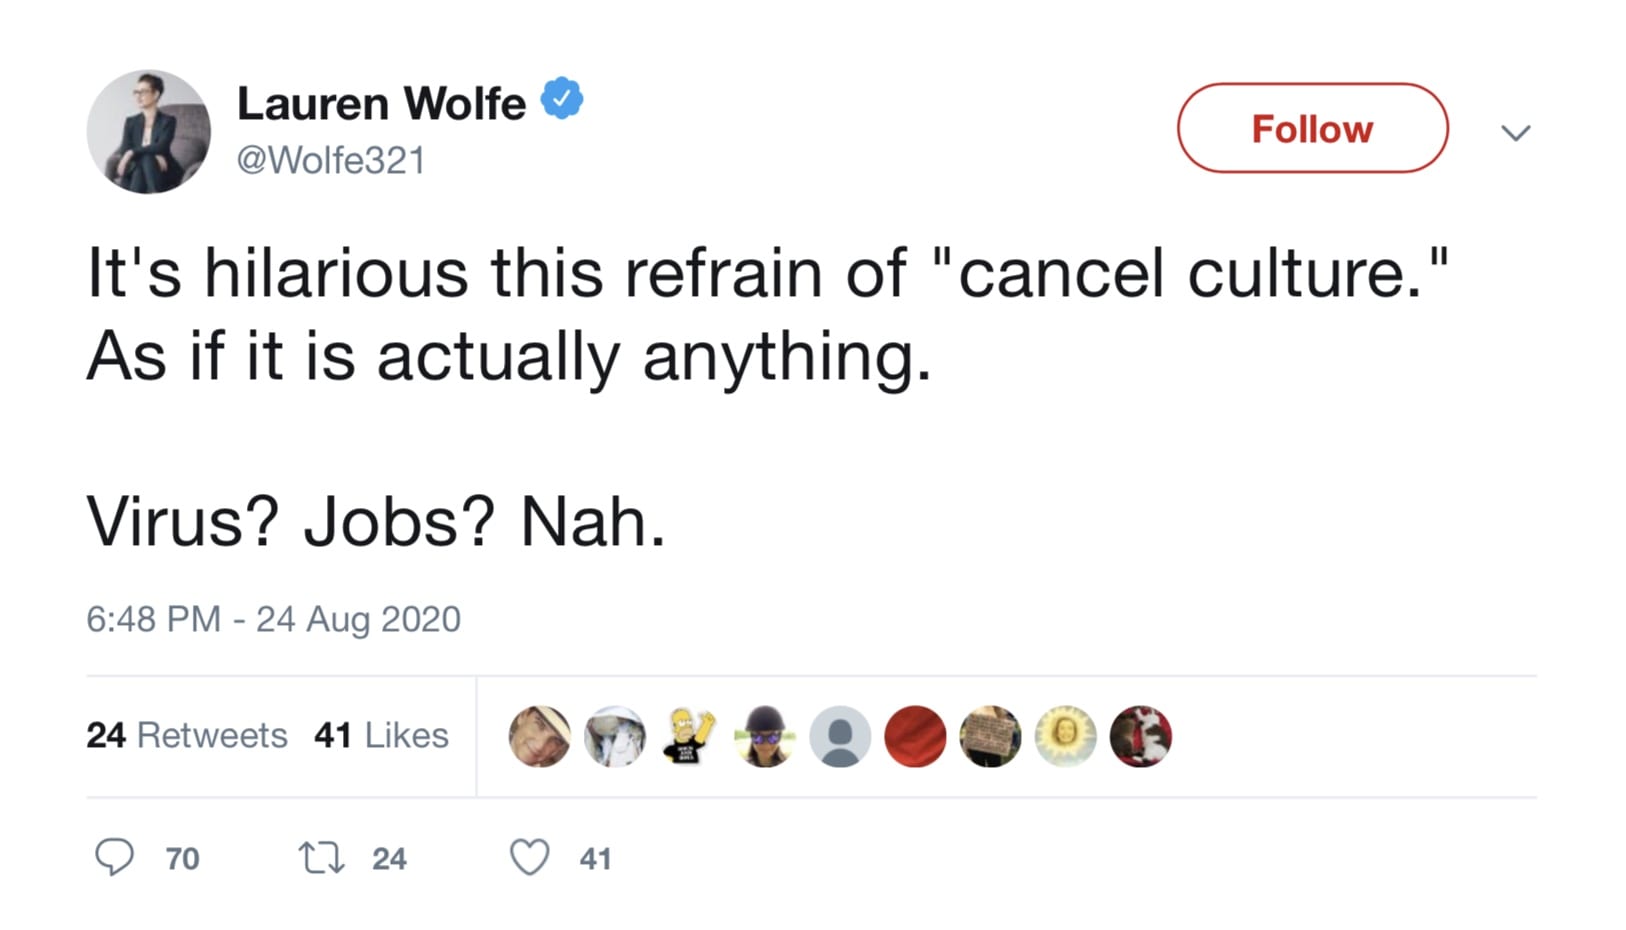Image resolution: width=1626 pixels, height=930 pixels.
Task: Click the reply speech bubble icon
Action: [x=114, y=858]
